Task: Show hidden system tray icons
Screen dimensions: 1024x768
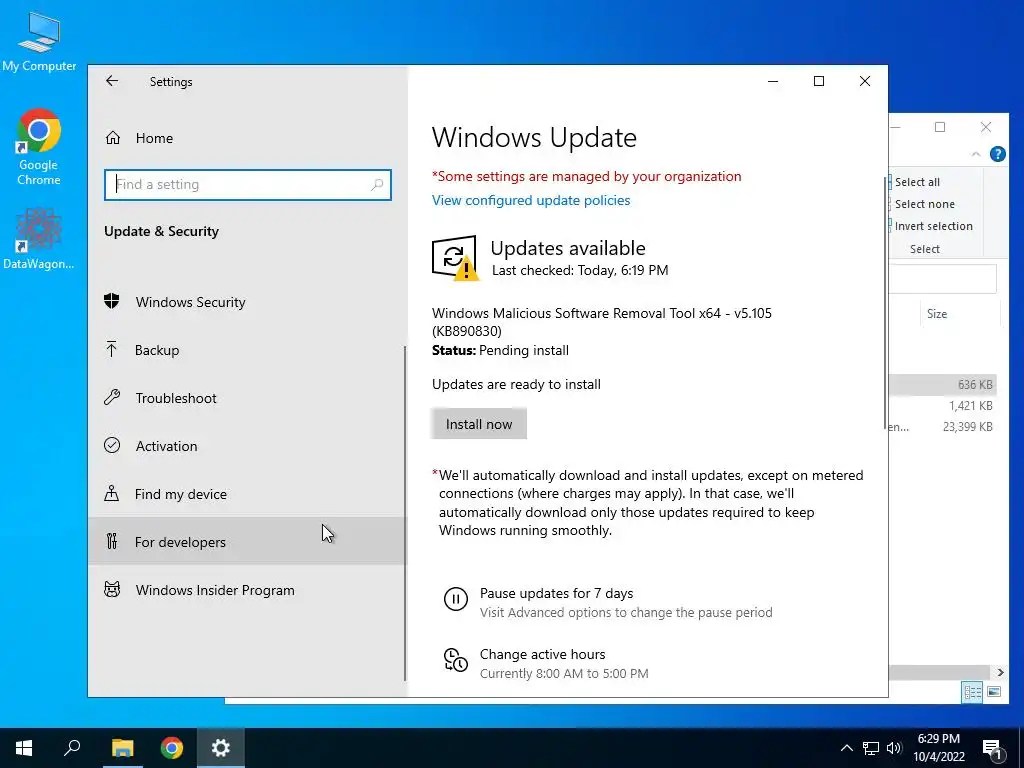Action: point(846,748)
